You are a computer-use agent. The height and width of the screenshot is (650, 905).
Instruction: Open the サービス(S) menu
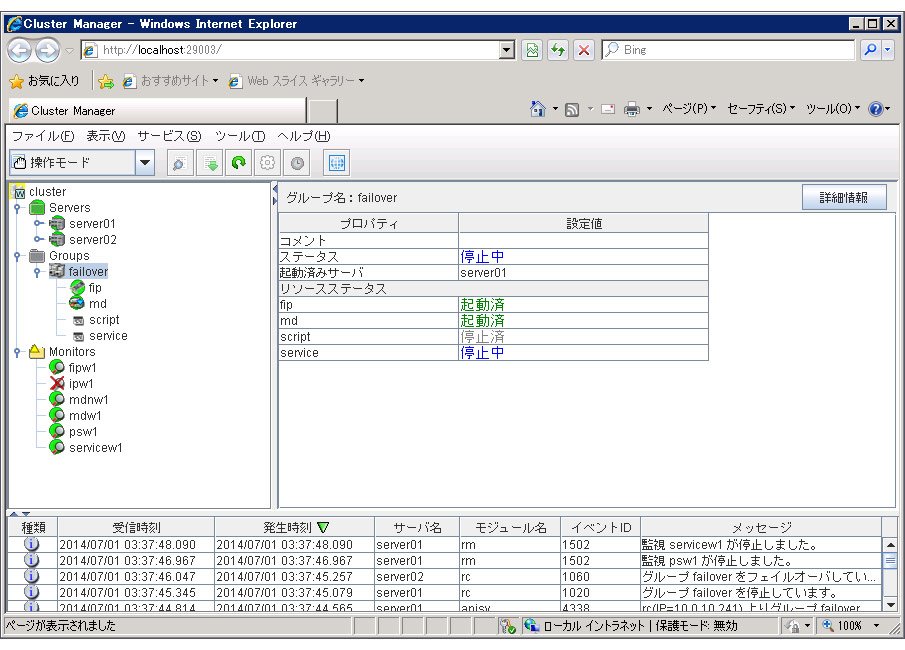(x=169, y=136)
